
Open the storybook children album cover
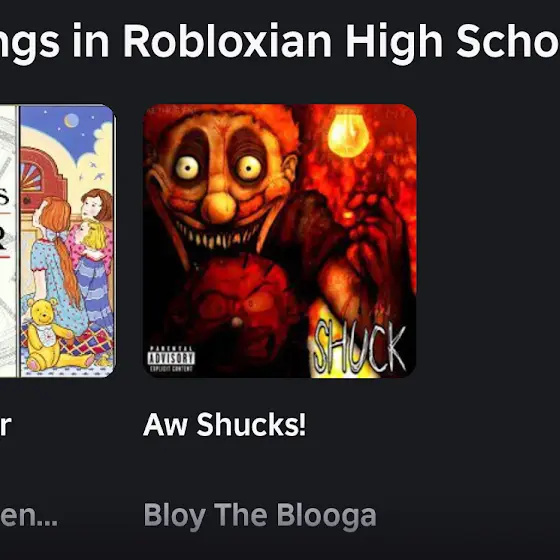57,241
